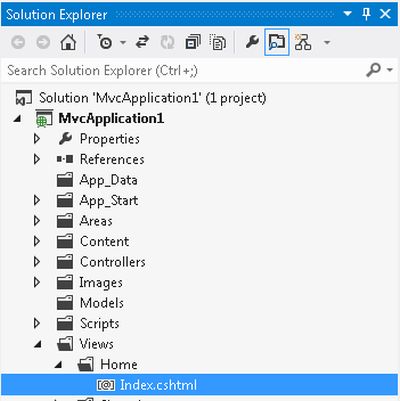Select the Models folder
Image resolution: width=400 pixels, height=401 pixels.
(x=102, y=303)
